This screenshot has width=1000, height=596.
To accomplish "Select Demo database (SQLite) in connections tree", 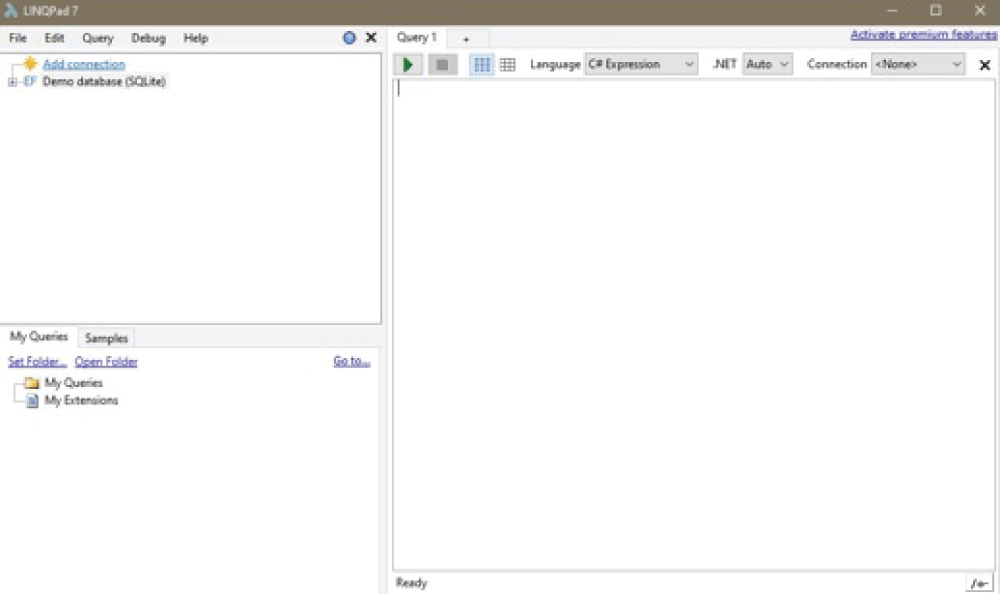I will [x=104, y=82].
